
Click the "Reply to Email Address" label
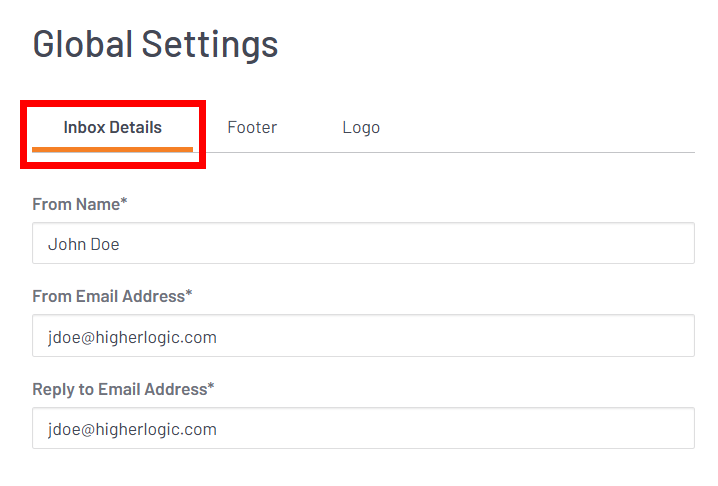click(x=119, y=389)
